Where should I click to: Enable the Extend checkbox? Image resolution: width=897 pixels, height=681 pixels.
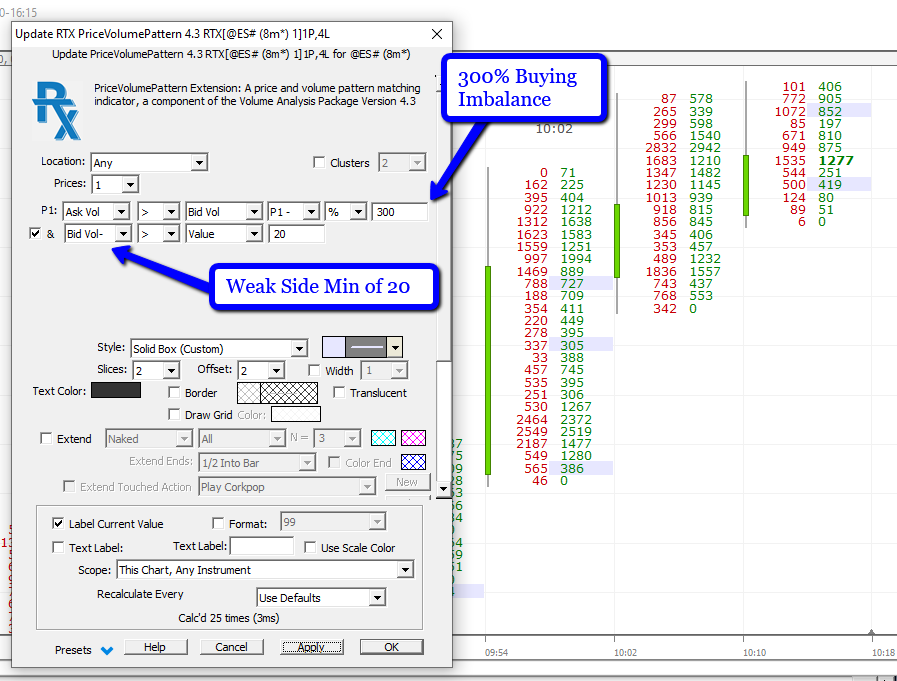[x=46, y=438]
